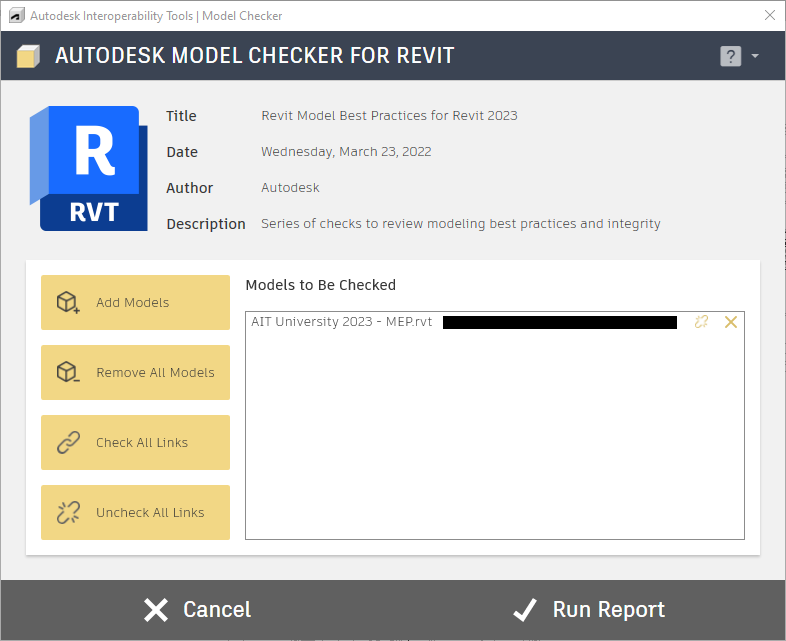Expand the dropdown arrow beside help

click(x=755, y=56)
